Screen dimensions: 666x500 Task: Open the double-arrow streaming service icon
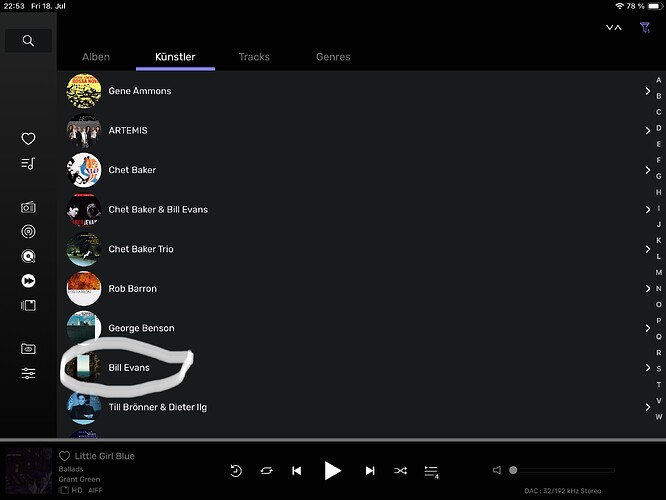28,281
